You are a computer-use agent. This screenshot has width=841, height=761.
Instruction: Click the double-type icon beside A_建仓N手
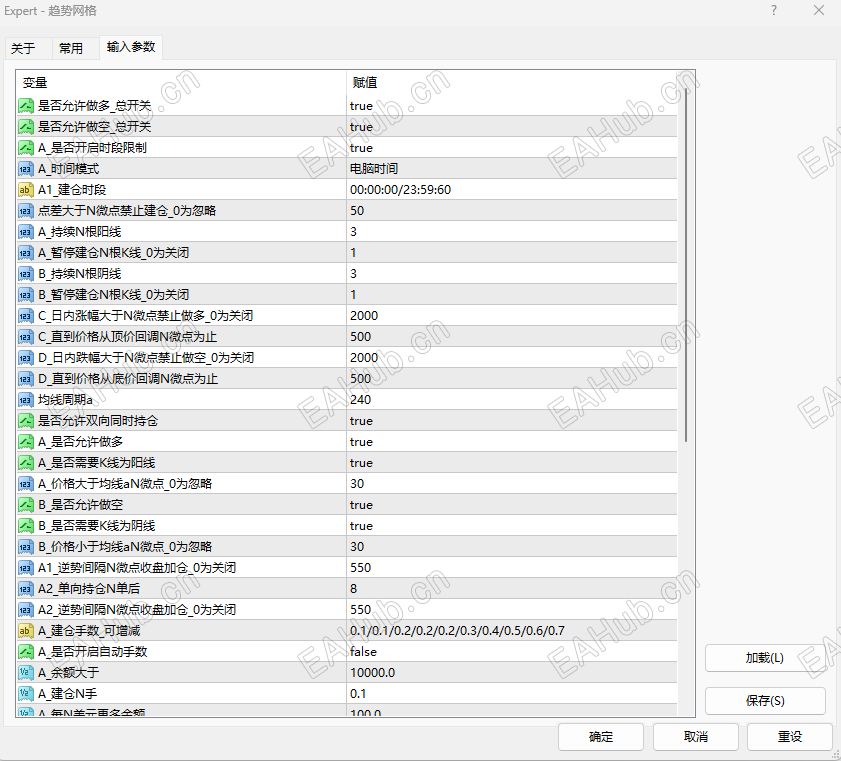pos(26,693)
